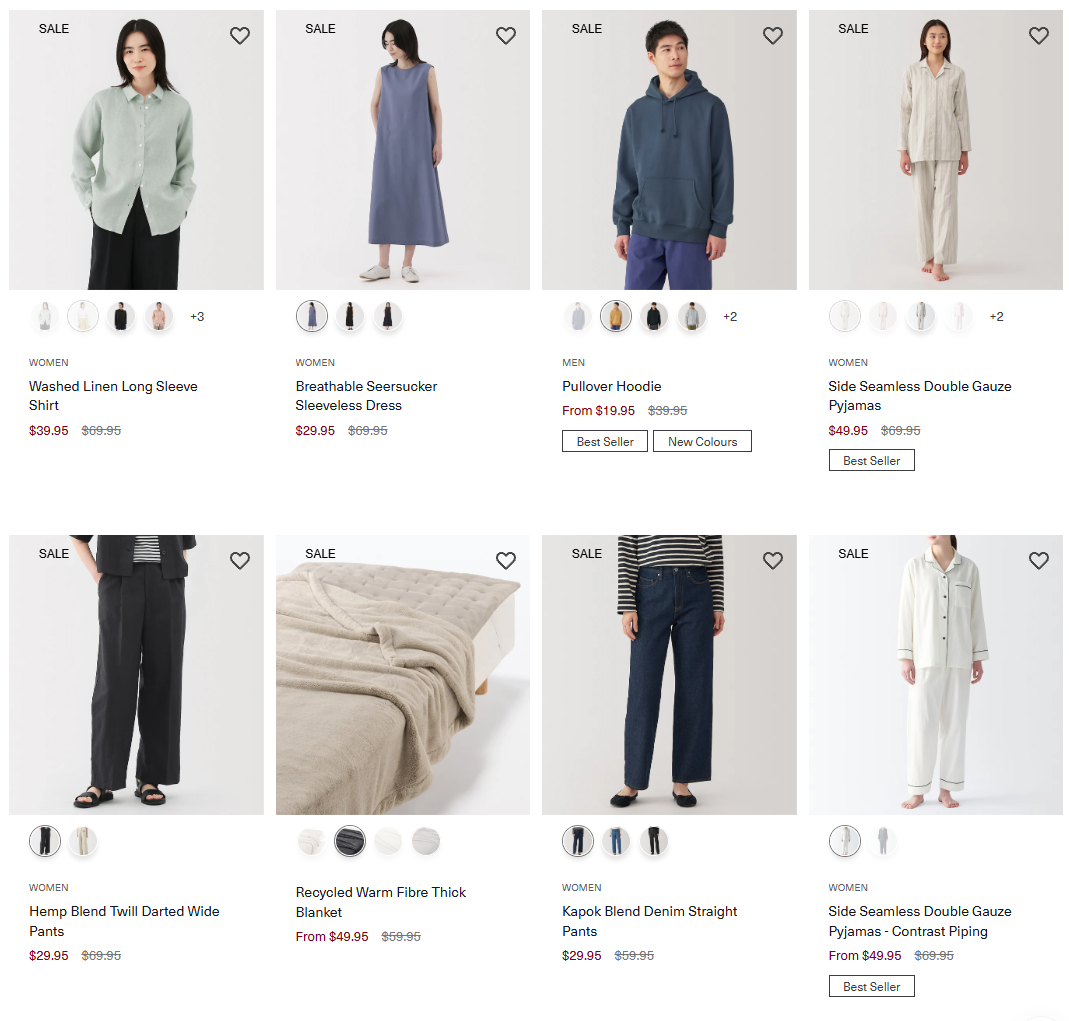1069x1021 pixels.
Task: Select dark grey swatch for Fibre Blanket
Action: click(x=350, y=842)
